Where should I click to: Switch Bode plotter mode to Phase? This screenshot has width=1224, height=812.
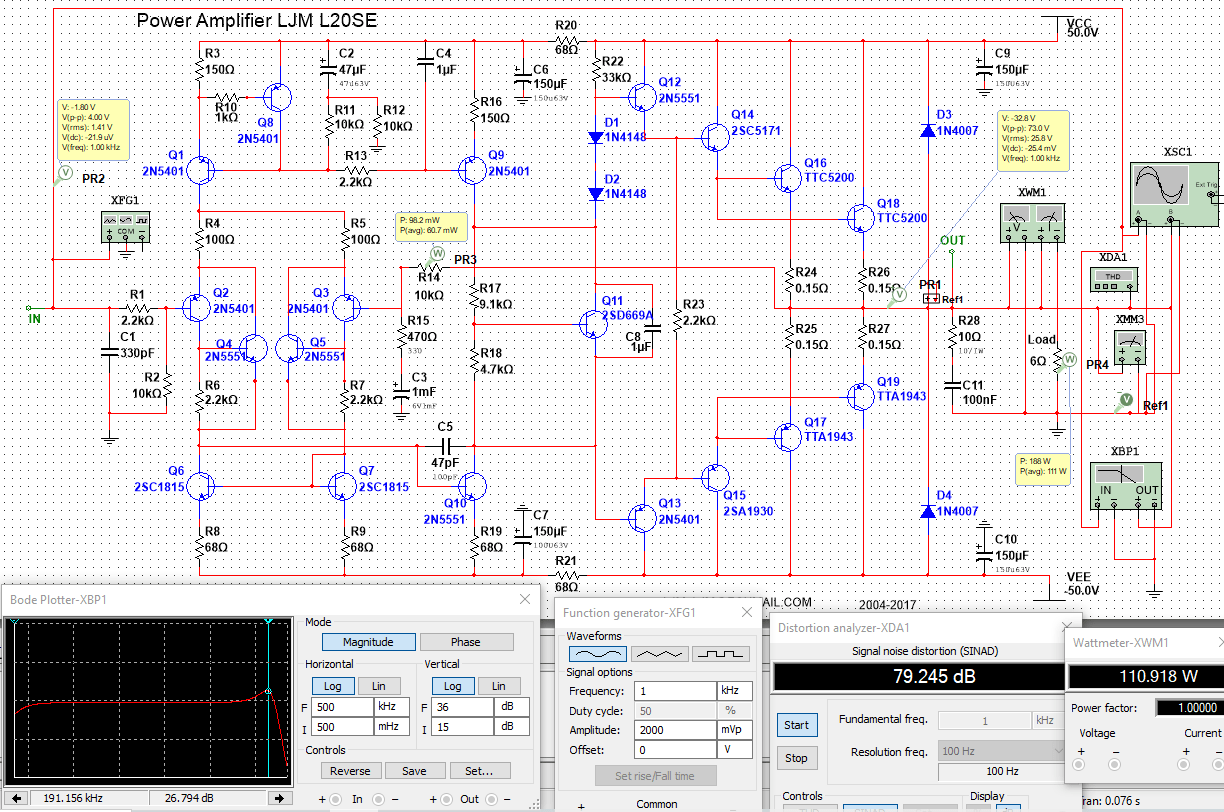click(x=466, y=642)
